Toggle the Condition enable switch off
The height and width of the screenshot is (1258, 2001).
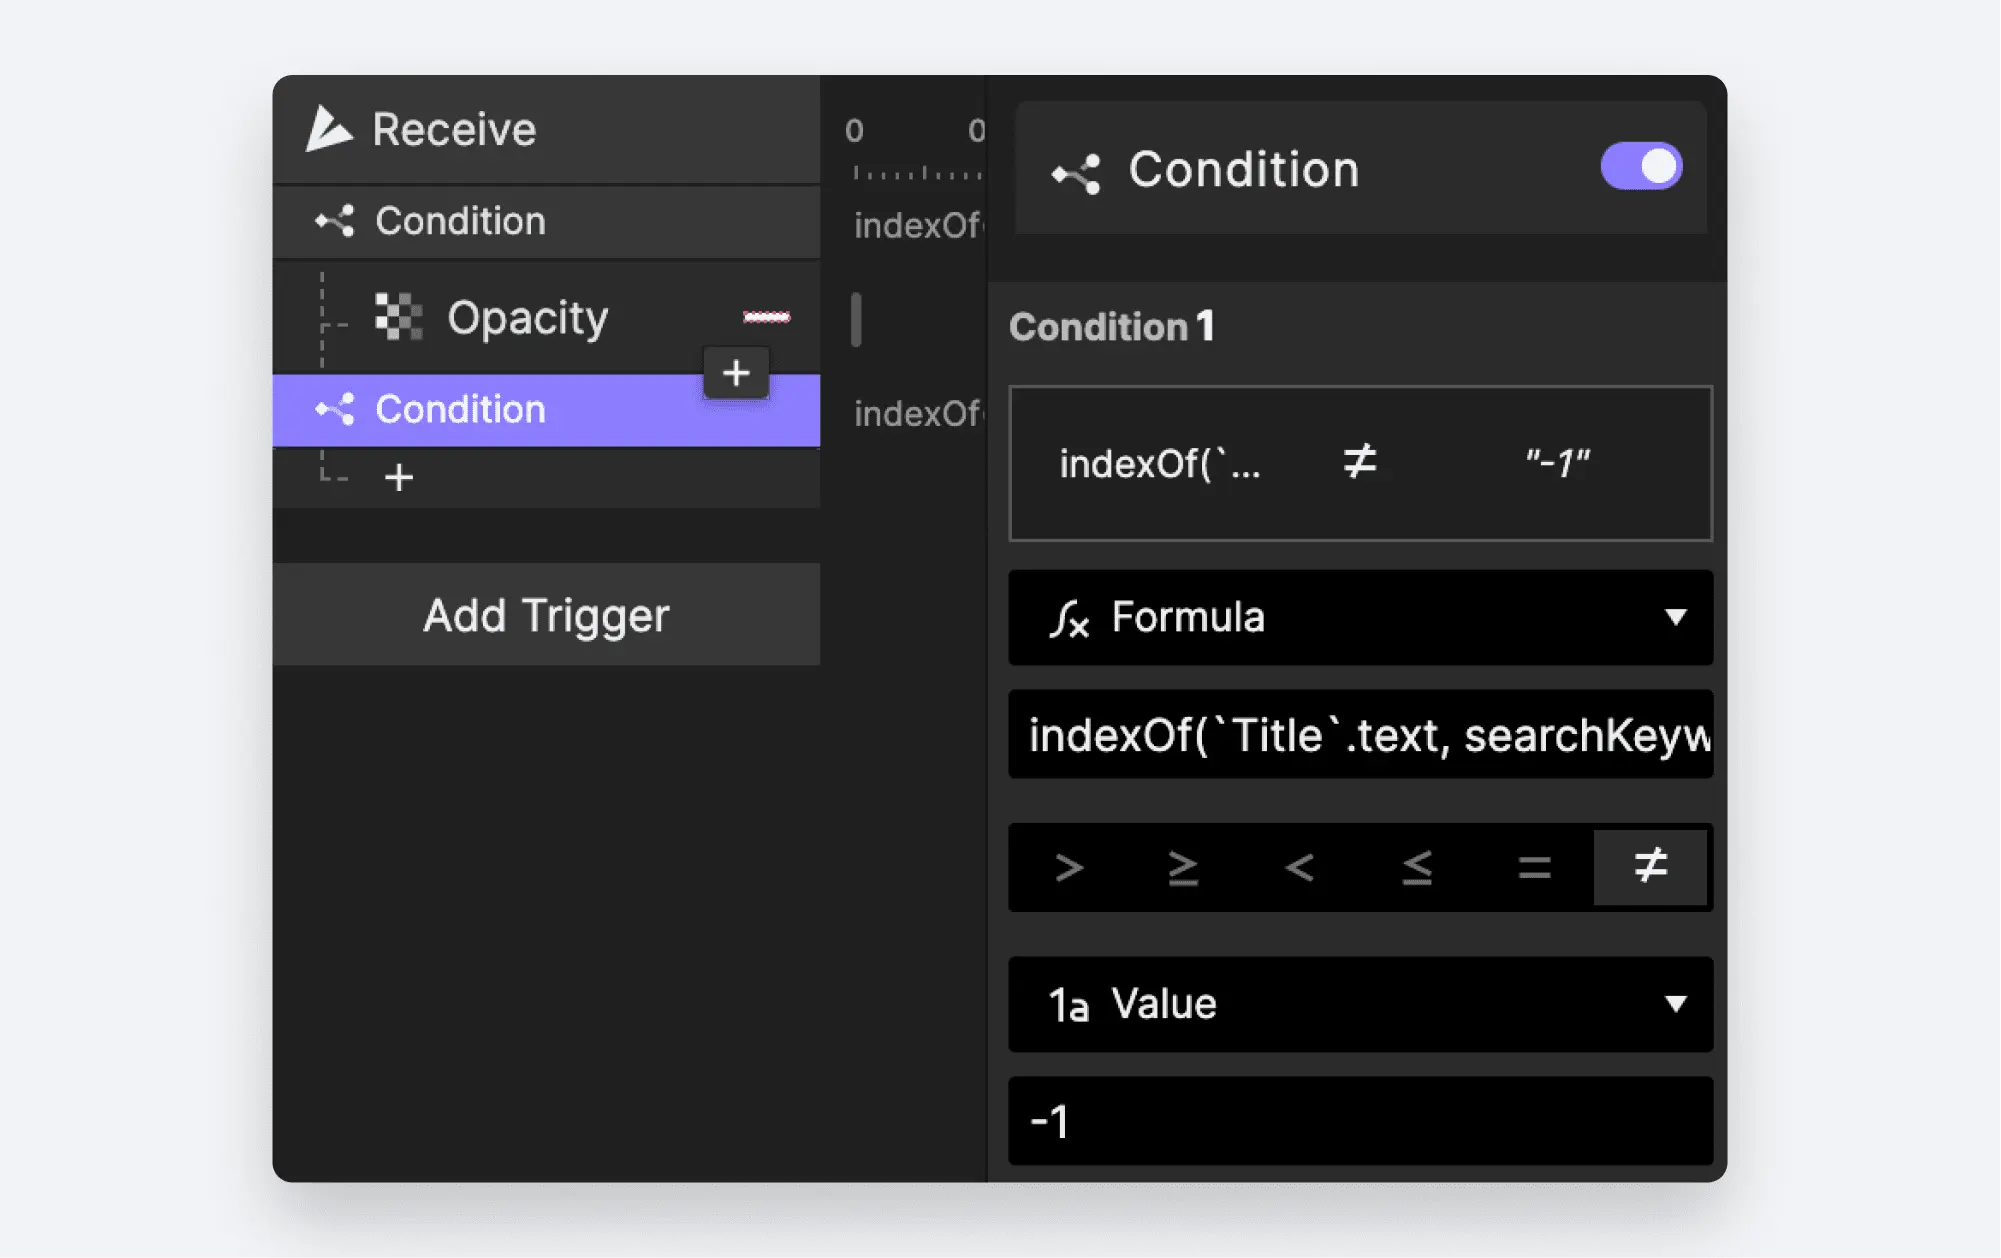pos(1640,167)
